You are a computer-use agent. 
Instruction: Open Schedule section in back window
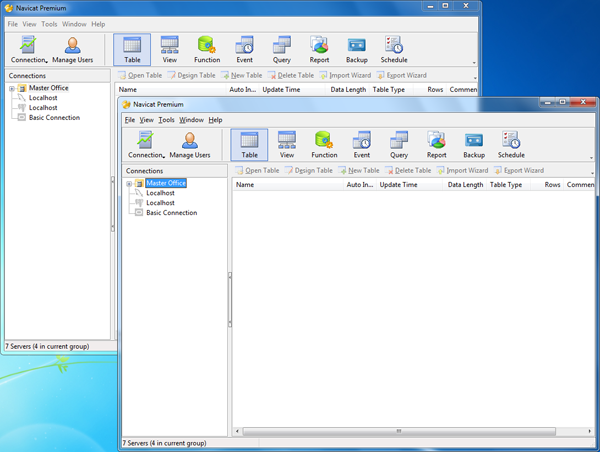[394, 49]
